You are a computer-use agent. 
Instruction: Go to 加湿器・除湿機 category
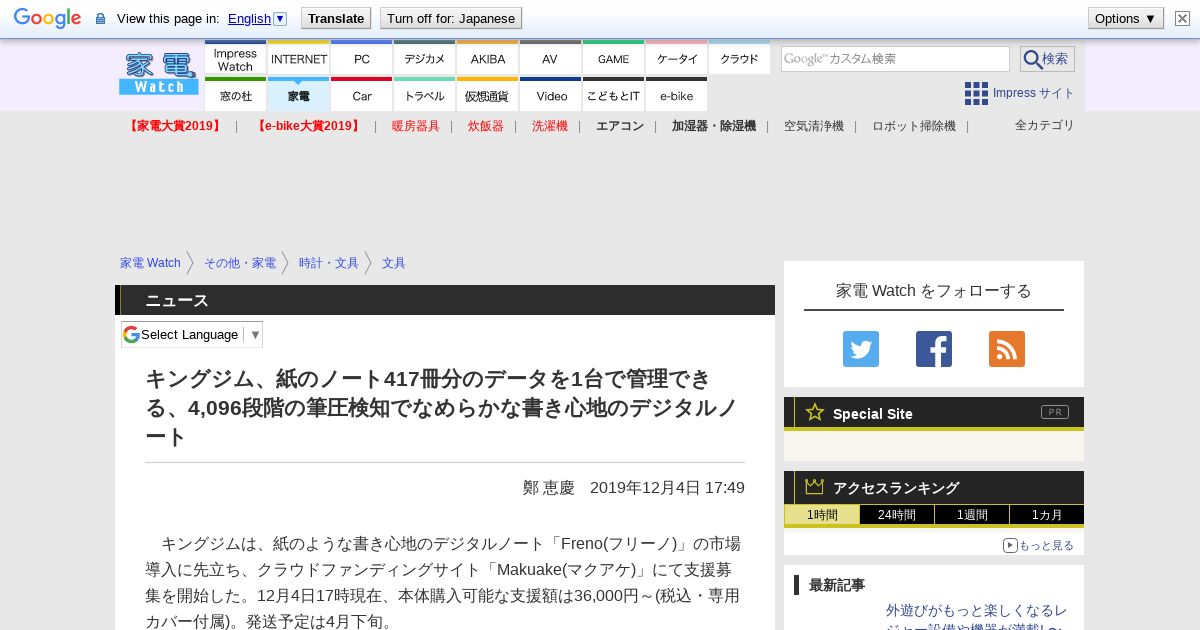[714, 126]
